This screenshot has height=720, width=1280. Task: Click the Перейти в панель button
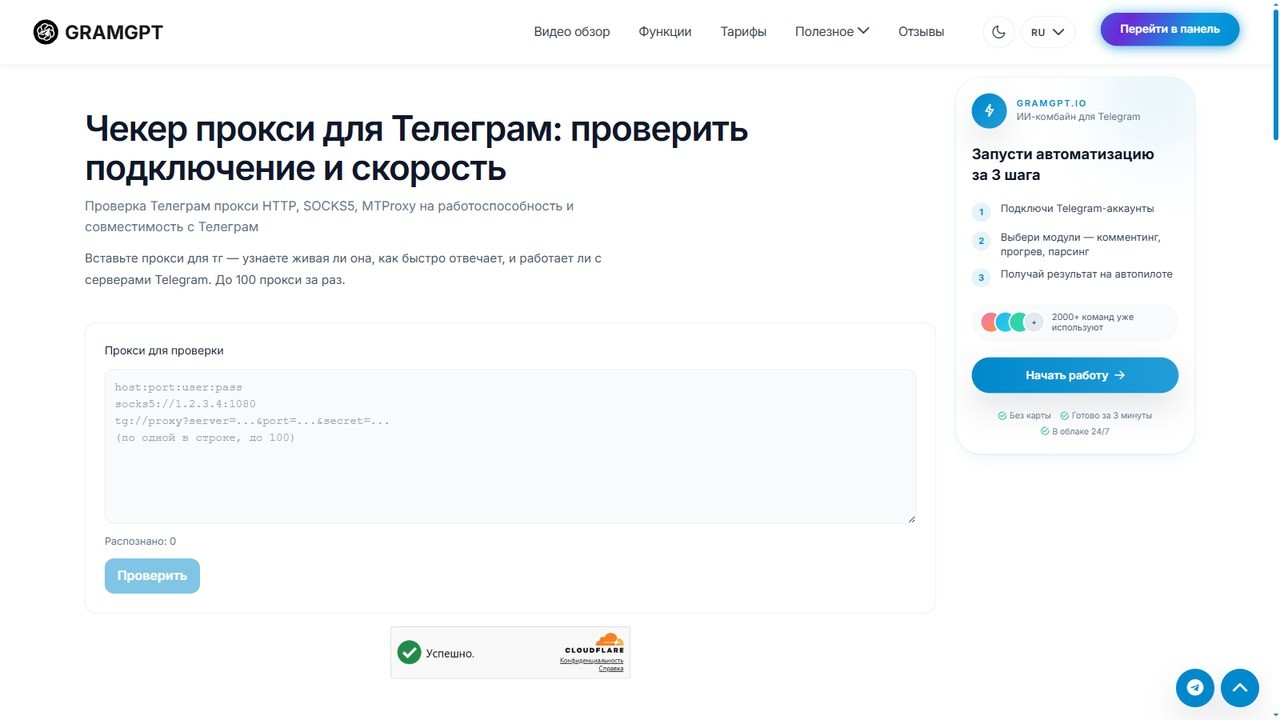pyautogui.click(x=1170, y=30)
